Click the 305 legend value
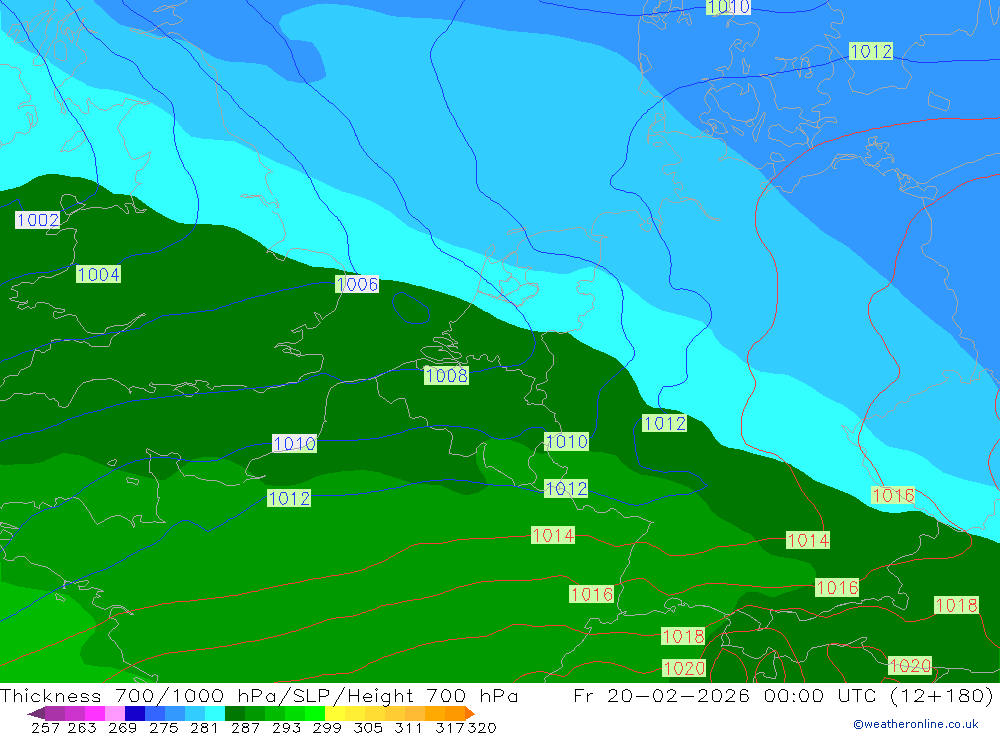The image size is (1000, 733). tap(367, 727)
